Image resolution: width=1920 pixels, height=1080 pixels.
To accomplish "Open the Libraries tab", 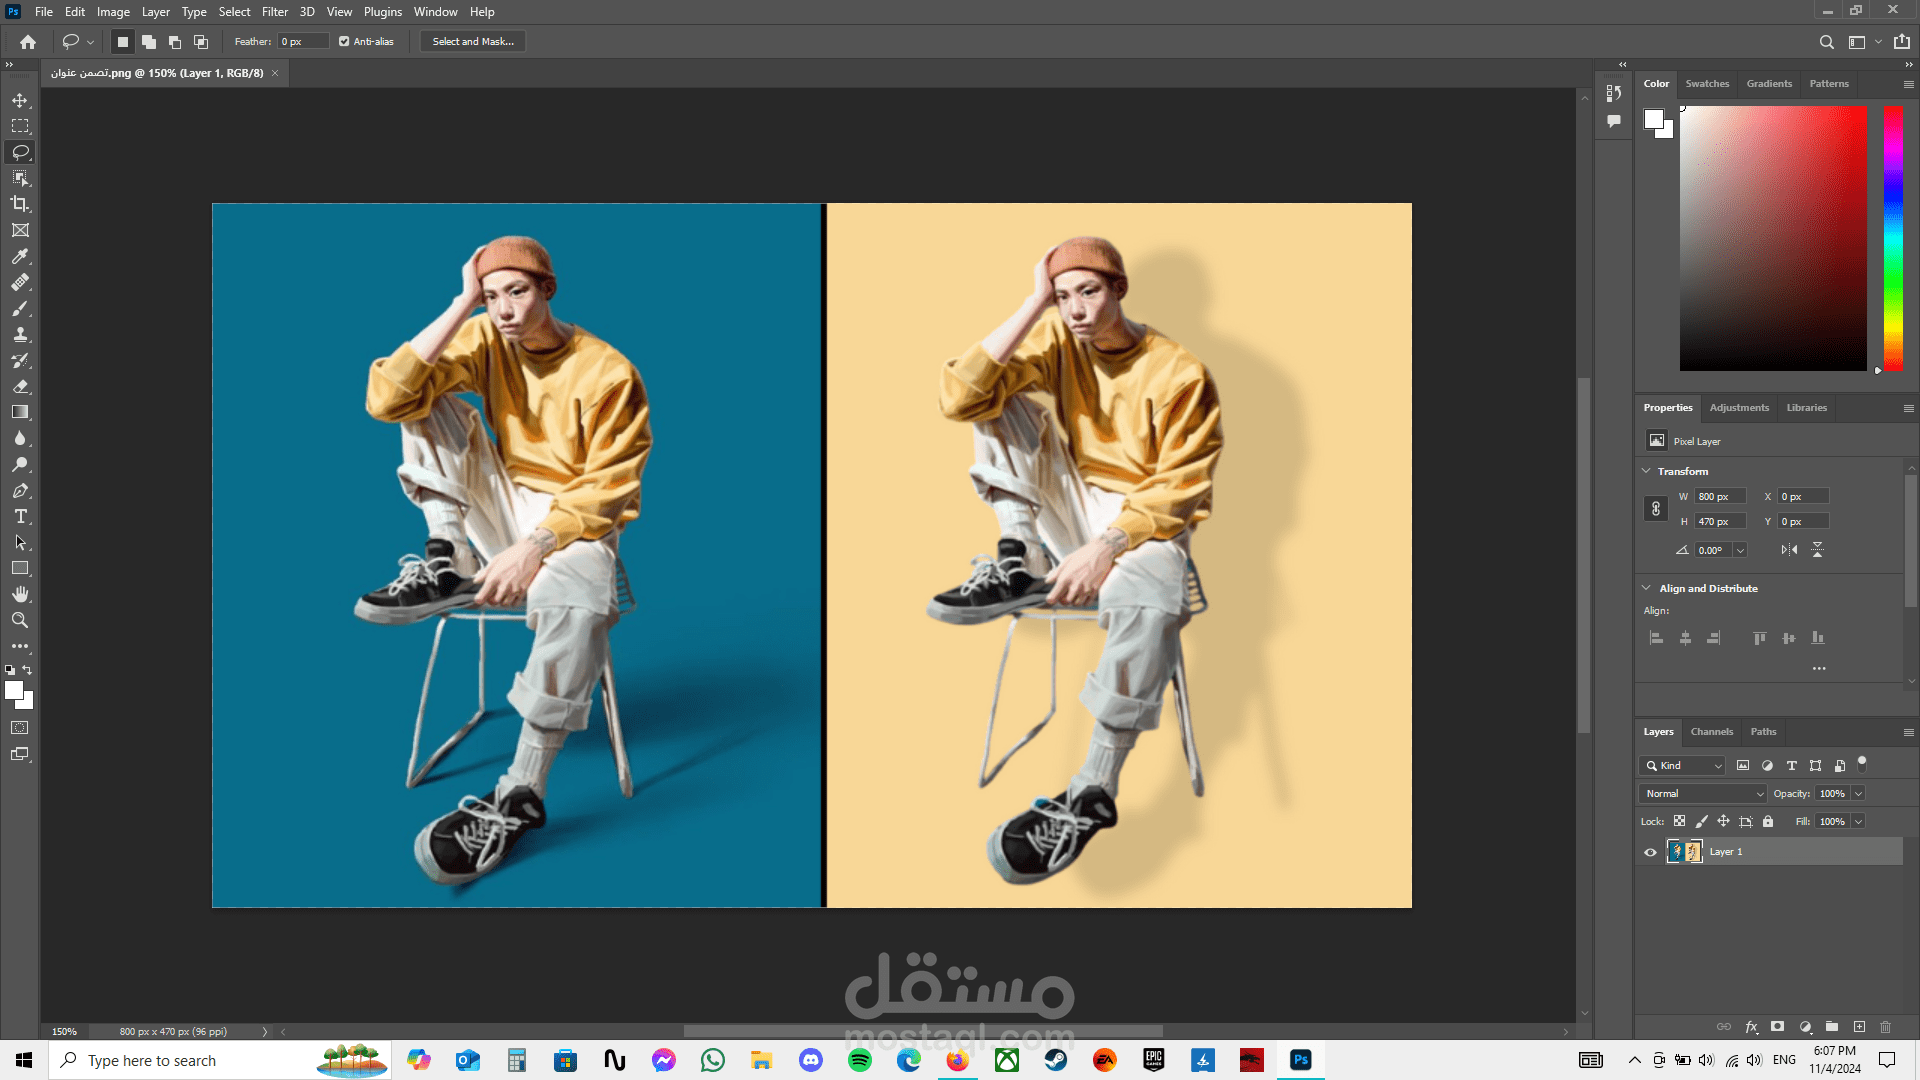I will click(1806, 408).
